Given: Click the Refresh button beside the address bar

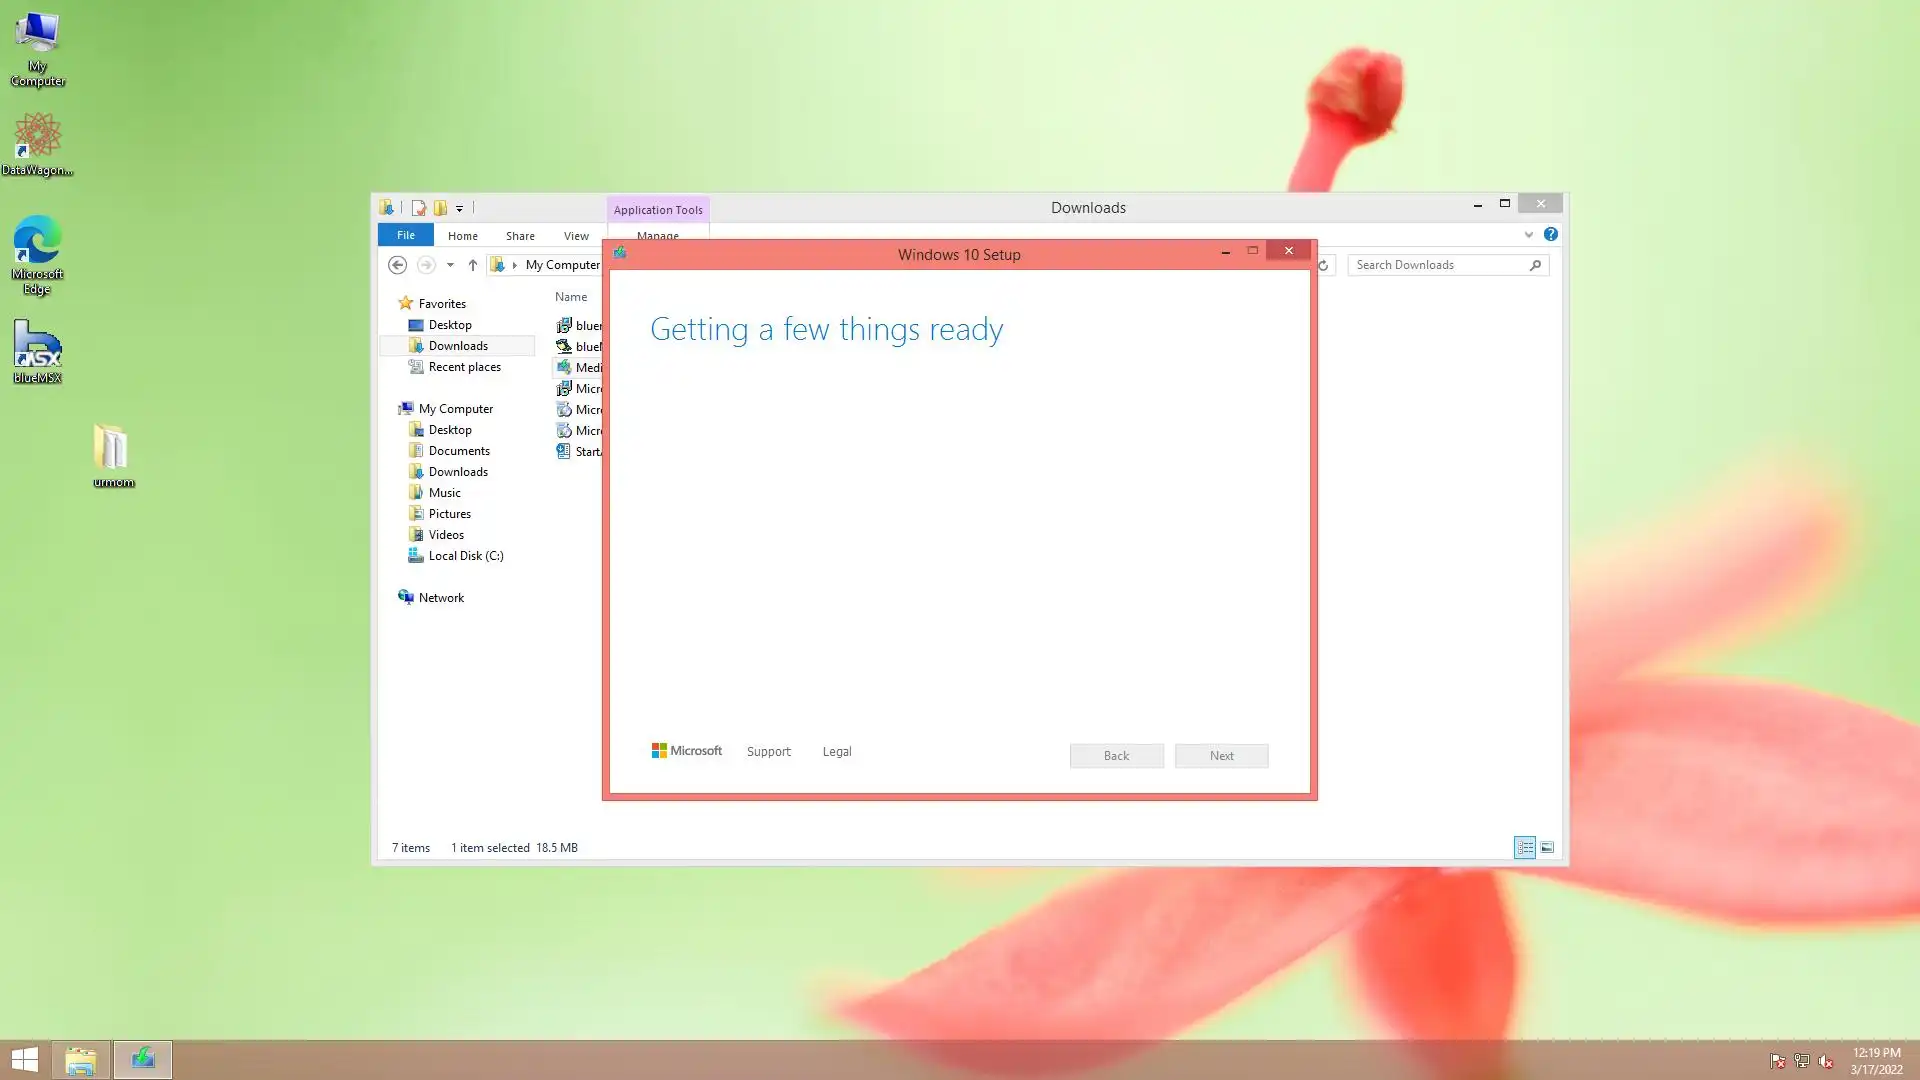Looking at the screenshot, I should coord(1323,265).
